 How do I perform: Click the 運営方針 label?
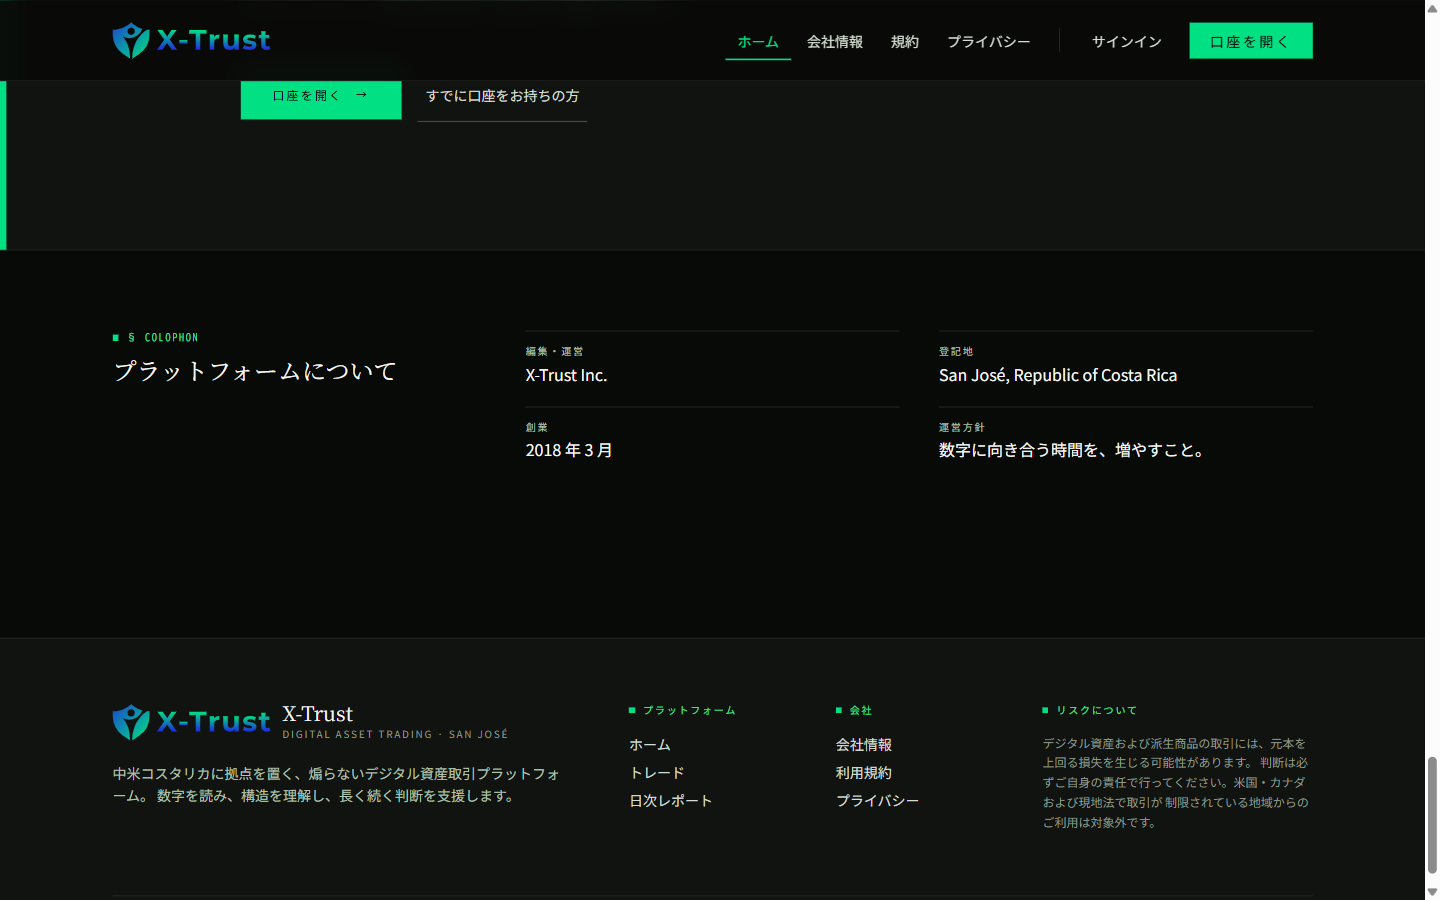962,428
